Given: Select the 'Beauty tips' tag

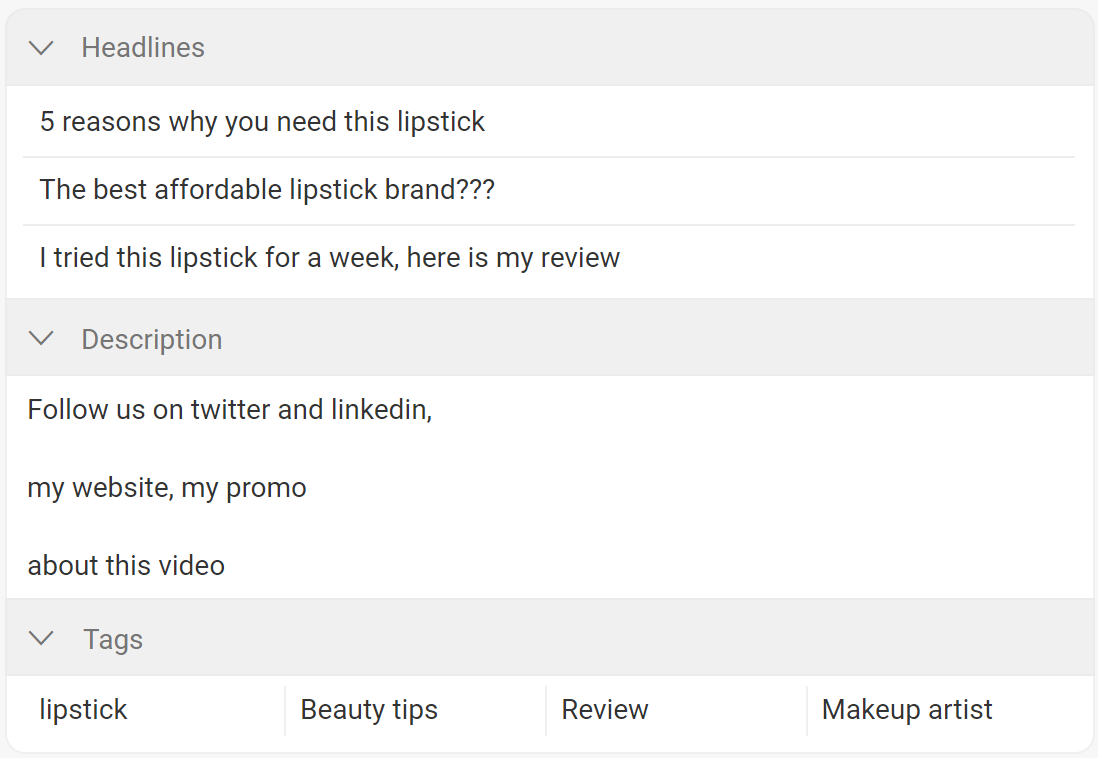Looking at the screenshot, I should point(369,710).
